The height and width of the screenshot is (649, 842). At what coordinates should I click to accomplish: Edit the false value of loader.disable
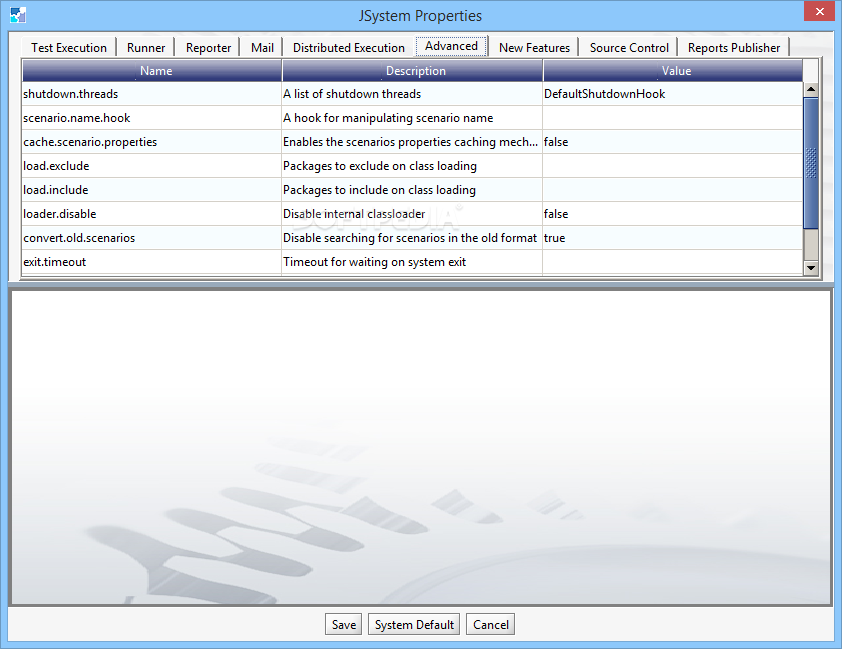pyautogui.click(x=673, y=214)
